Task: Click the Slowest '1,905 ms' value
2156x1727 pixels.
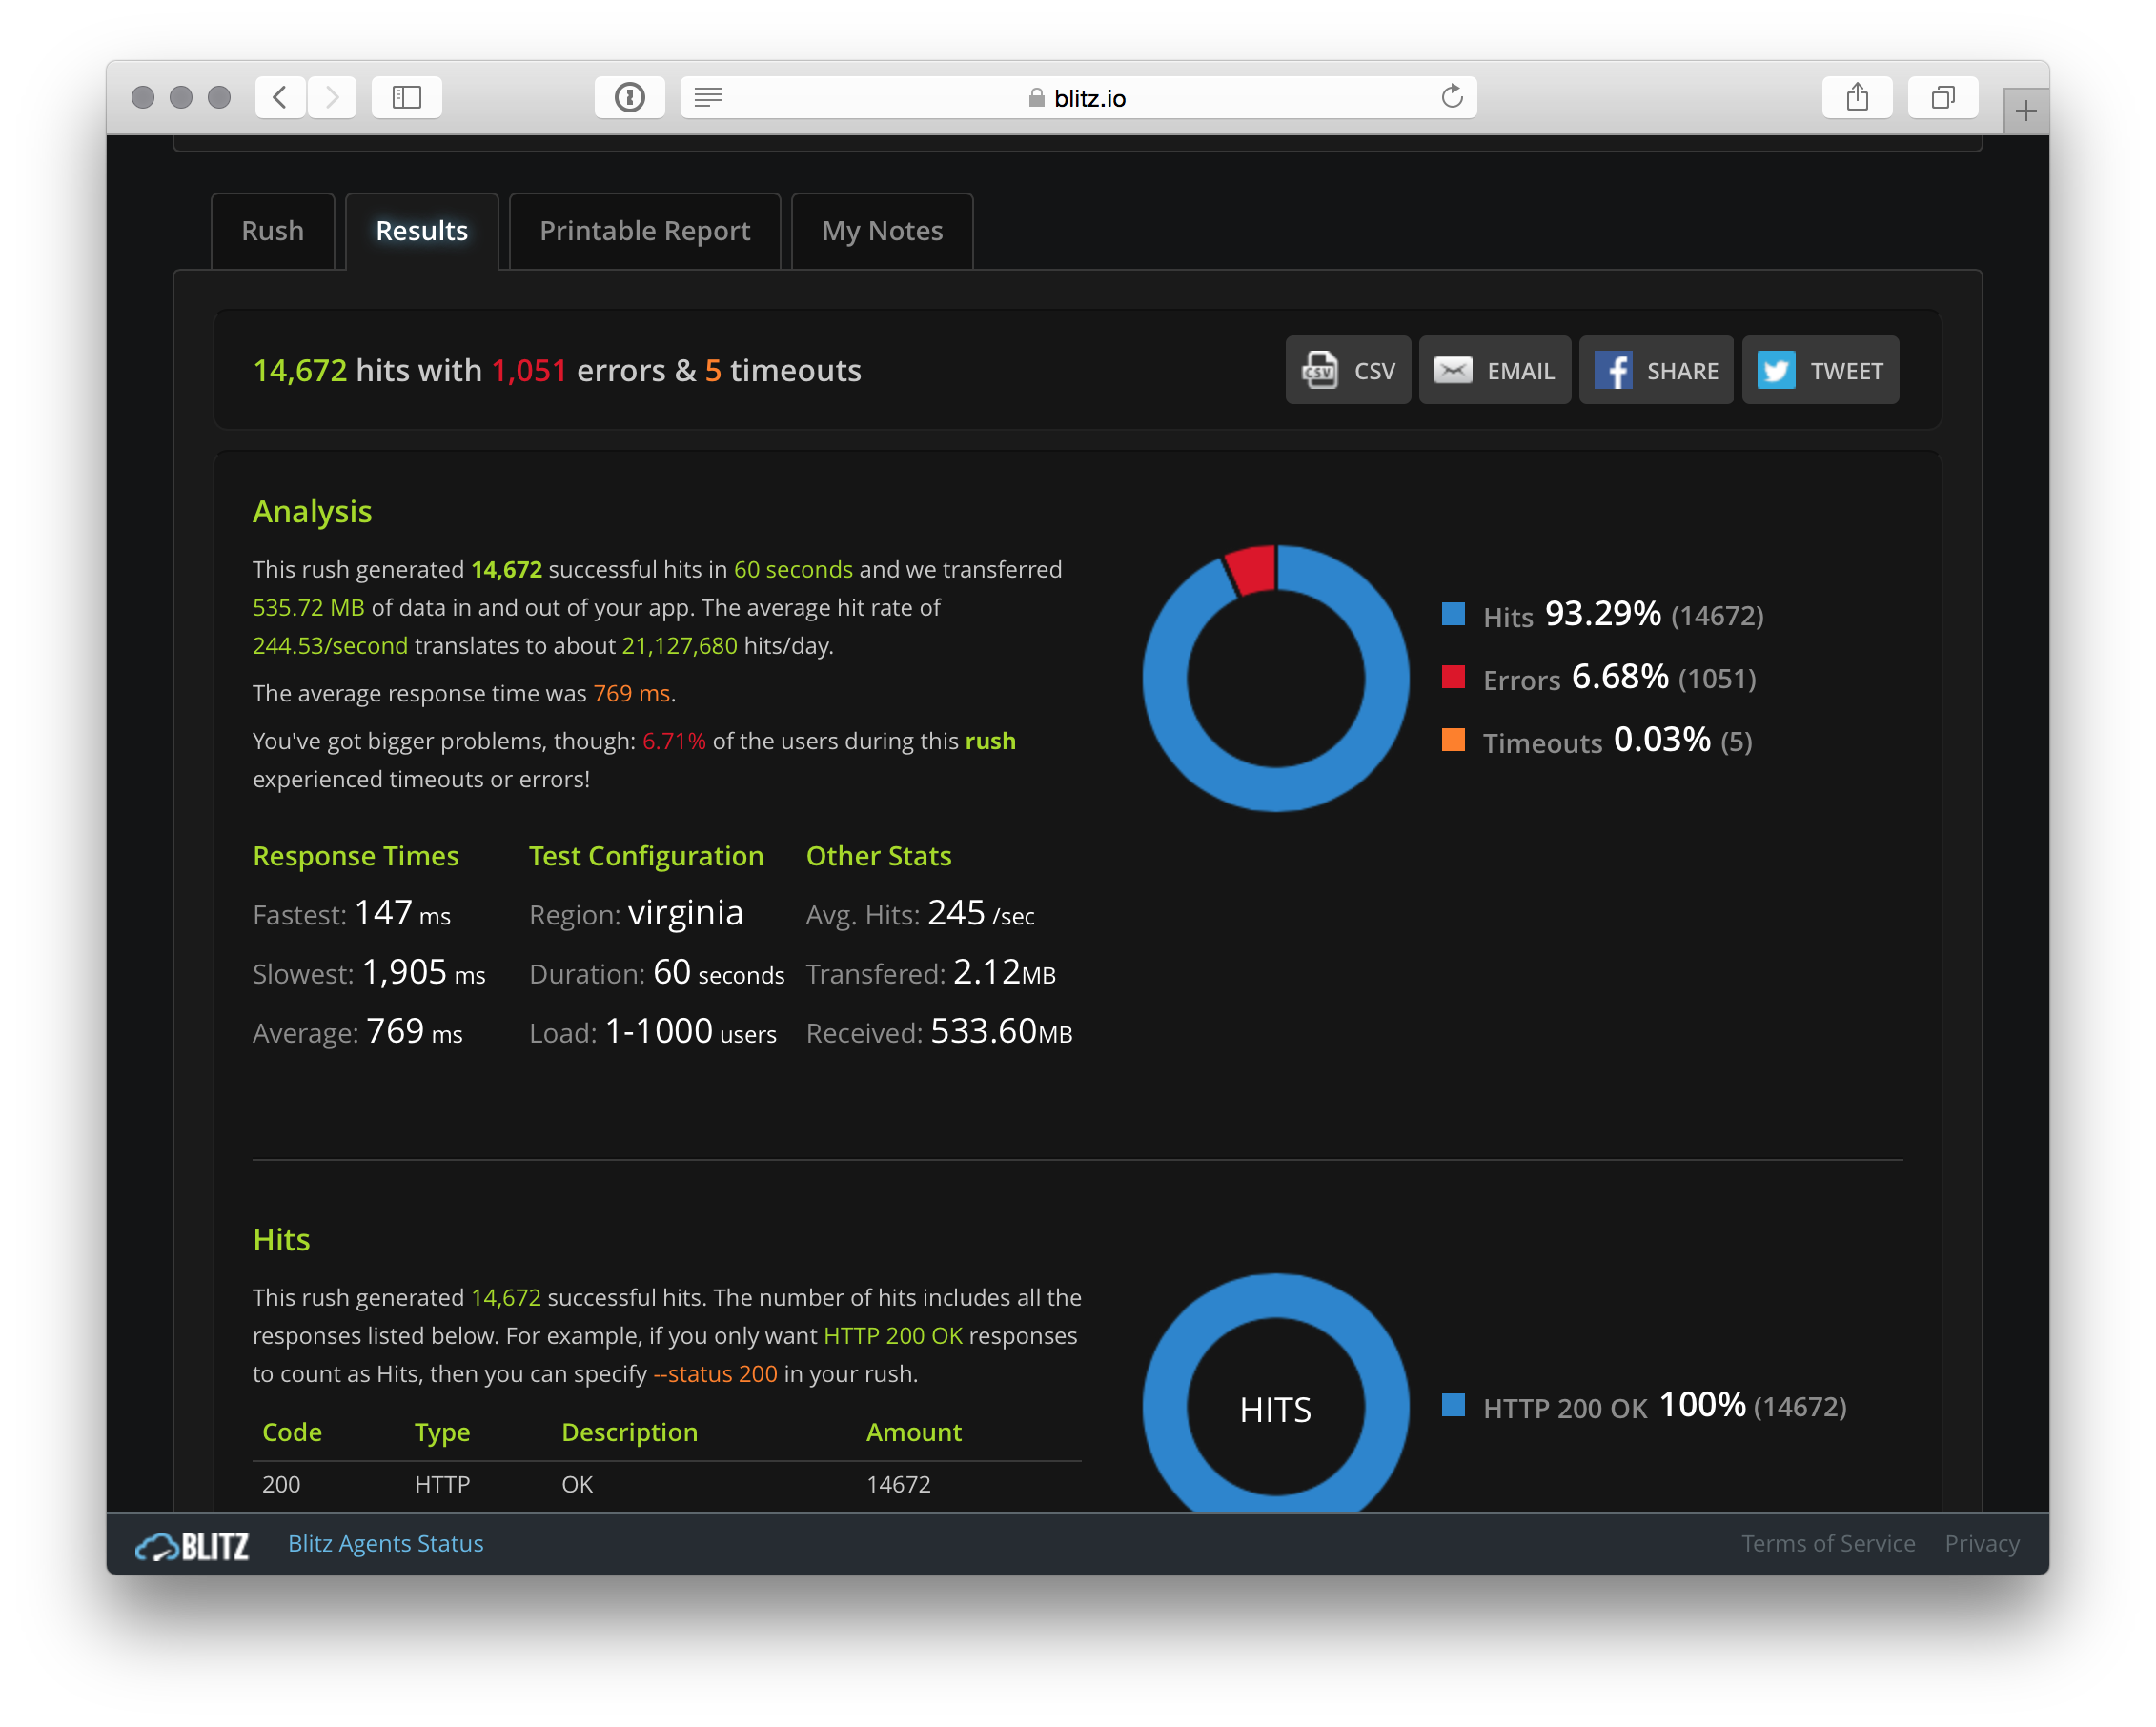Action: pyautogui.click(x=423, y=972)
